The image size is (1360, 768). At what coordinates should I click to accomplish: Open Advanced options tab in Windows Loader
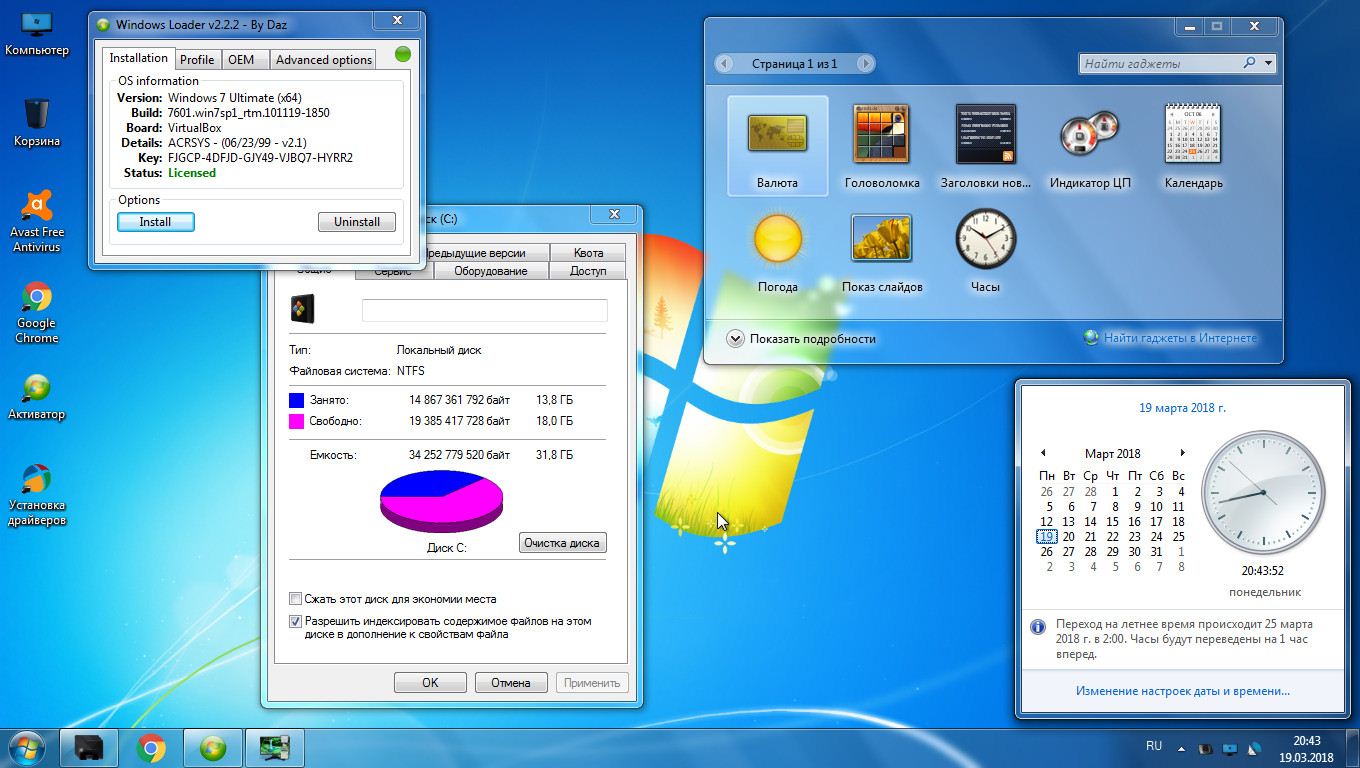point(324,60)
